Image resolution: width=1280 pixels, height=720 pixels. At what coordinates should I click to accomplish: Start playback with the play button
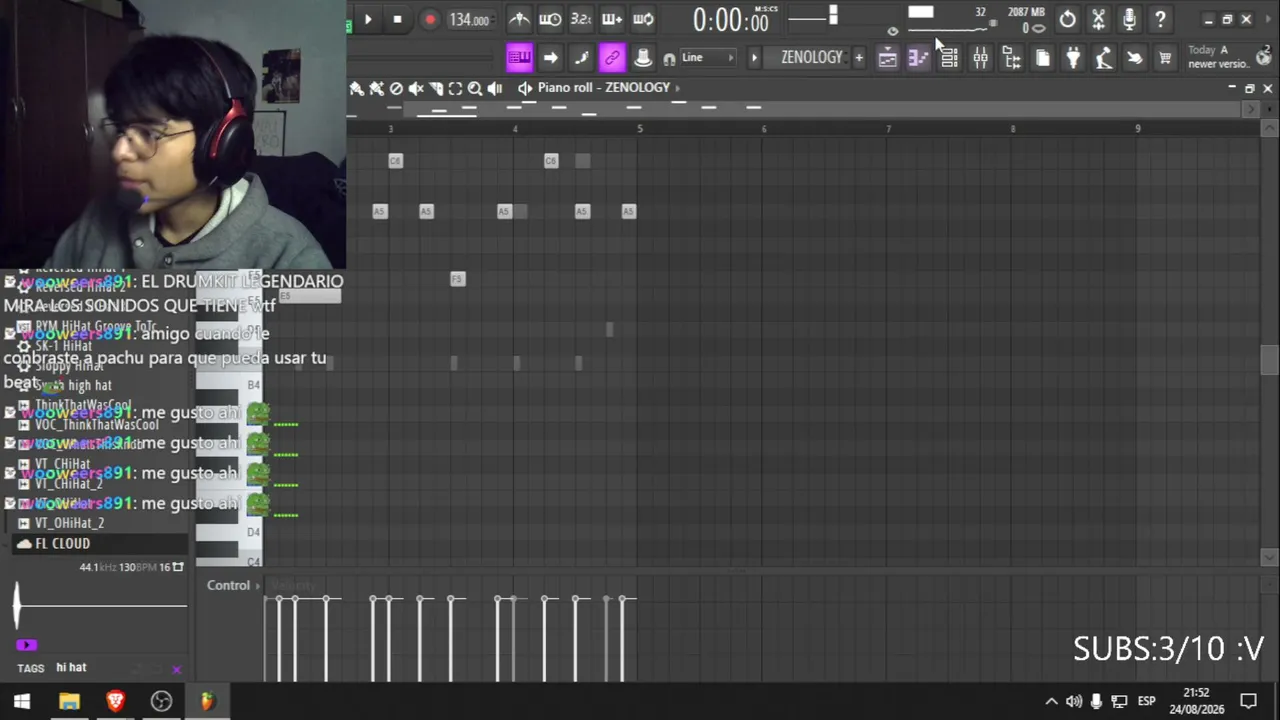click(x=368, y=19)
